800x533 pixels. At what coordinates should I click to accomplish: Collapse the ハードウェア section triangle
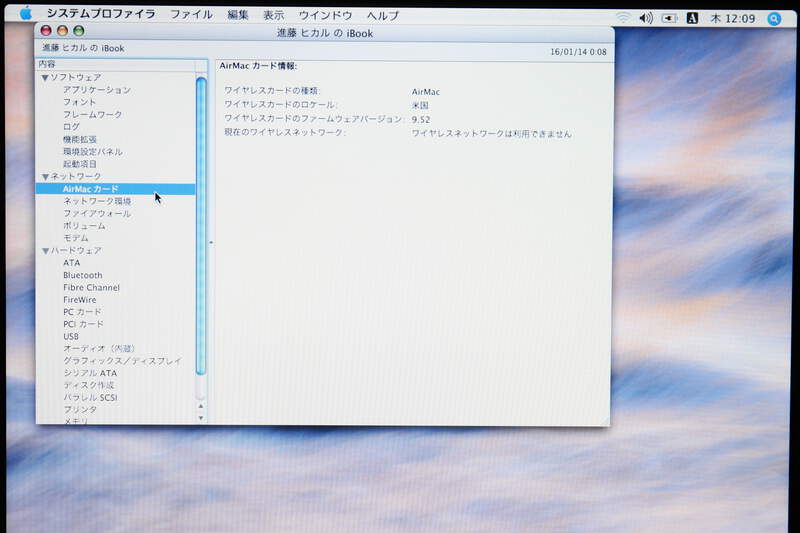pos(45,251)
